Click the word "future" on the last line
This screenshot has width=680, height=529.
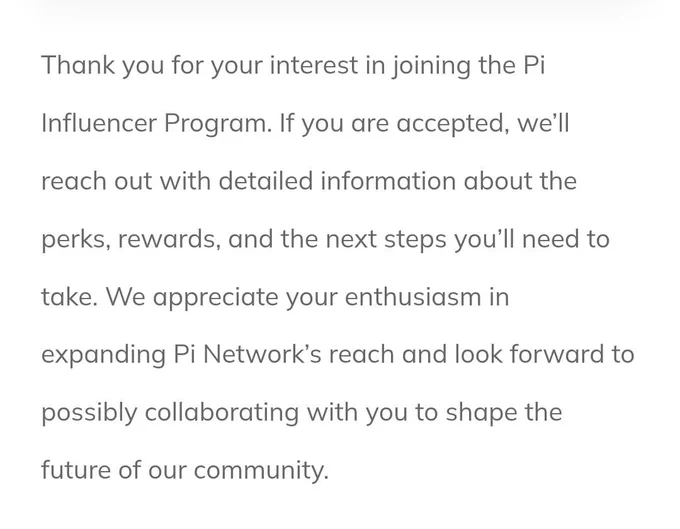(x=76, y=470)
